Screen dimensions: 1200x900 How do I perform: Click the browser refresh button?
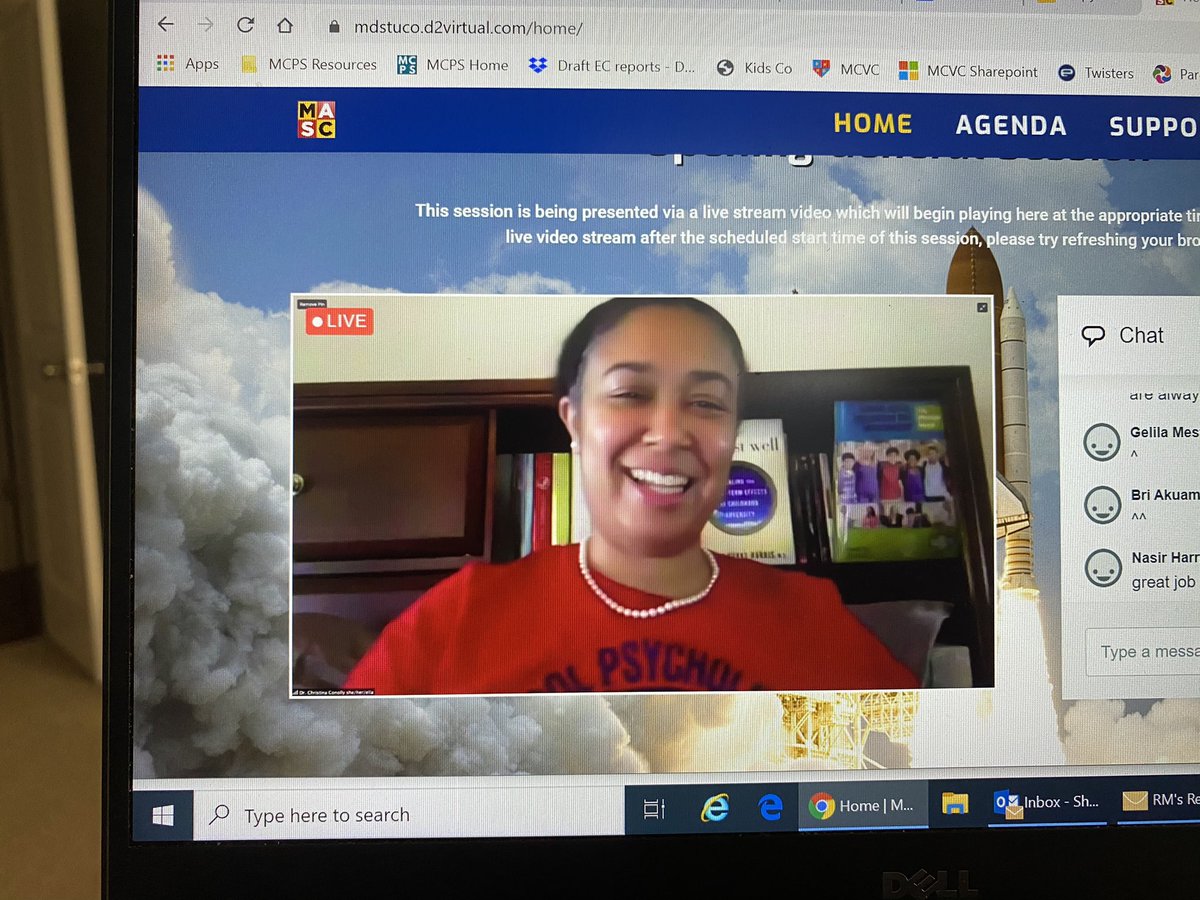tap(244, 25)
